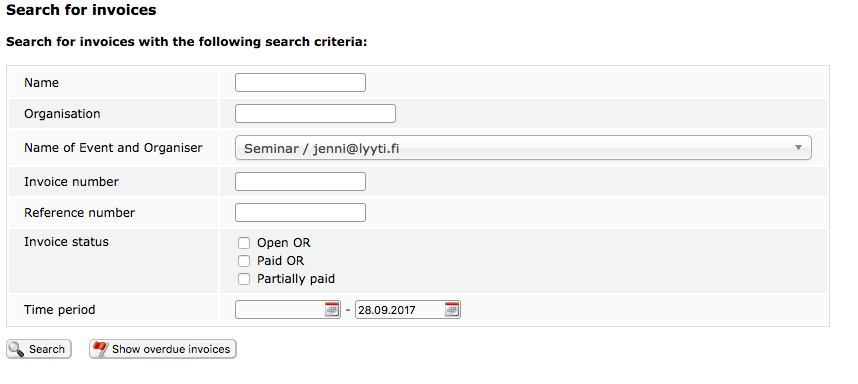Show overdue invoices
This screenshot has height=384, width=858.
pos(163,349)
